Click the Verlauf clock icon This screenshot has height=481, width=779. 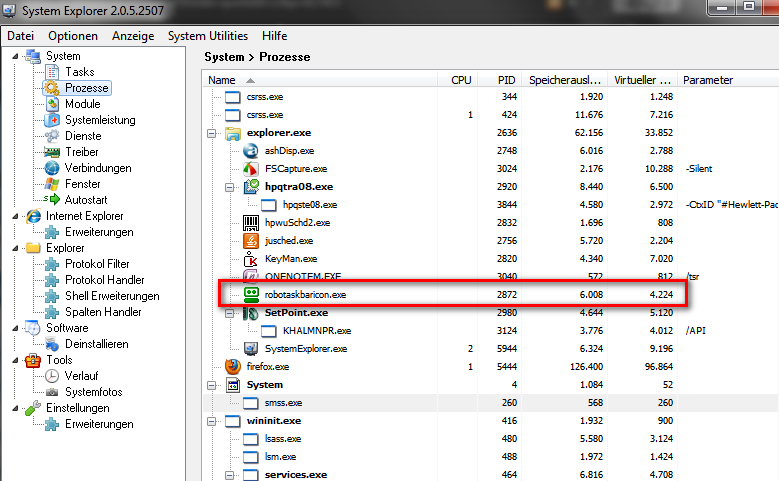pos(52,376)
